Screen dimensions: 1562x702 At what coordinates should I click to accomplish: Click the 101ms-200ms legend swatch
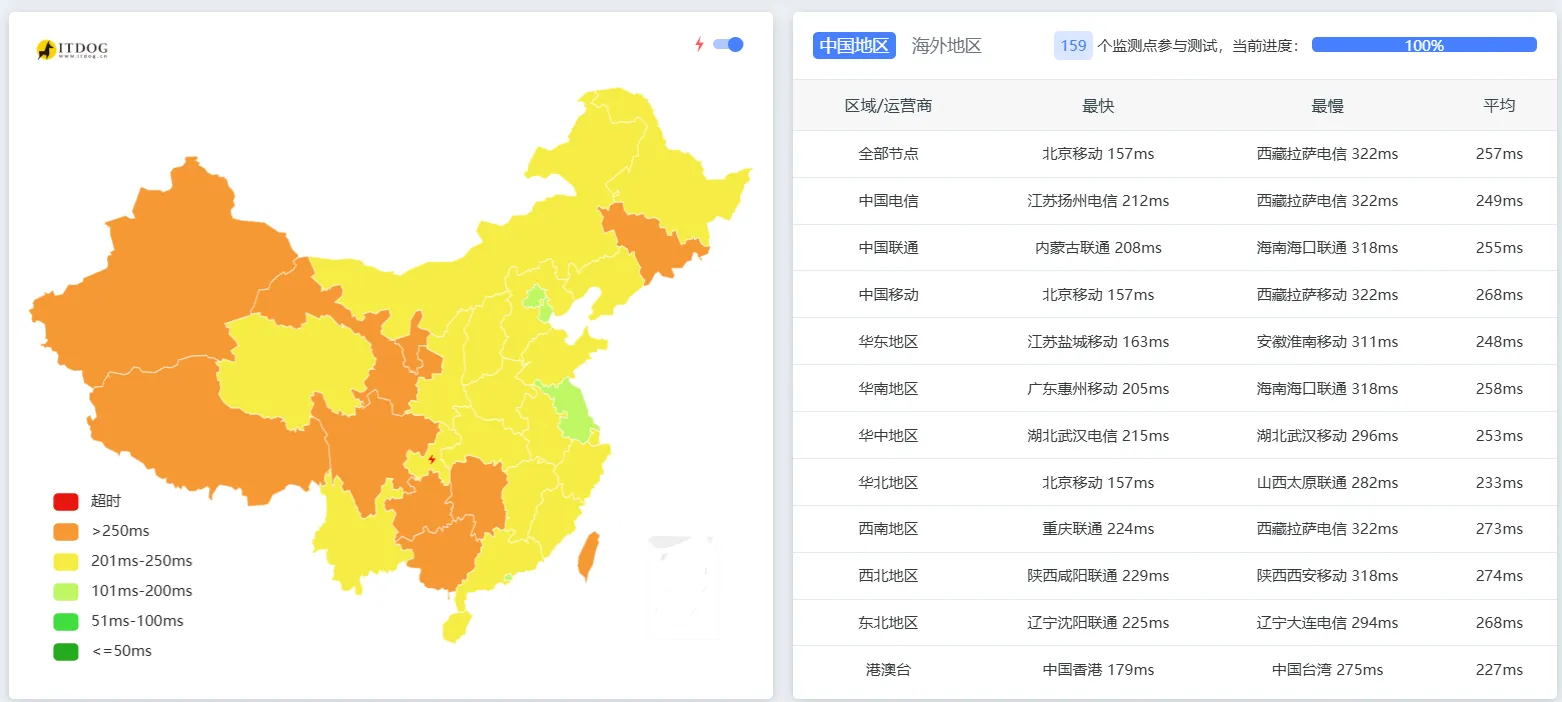pos(65,591)
